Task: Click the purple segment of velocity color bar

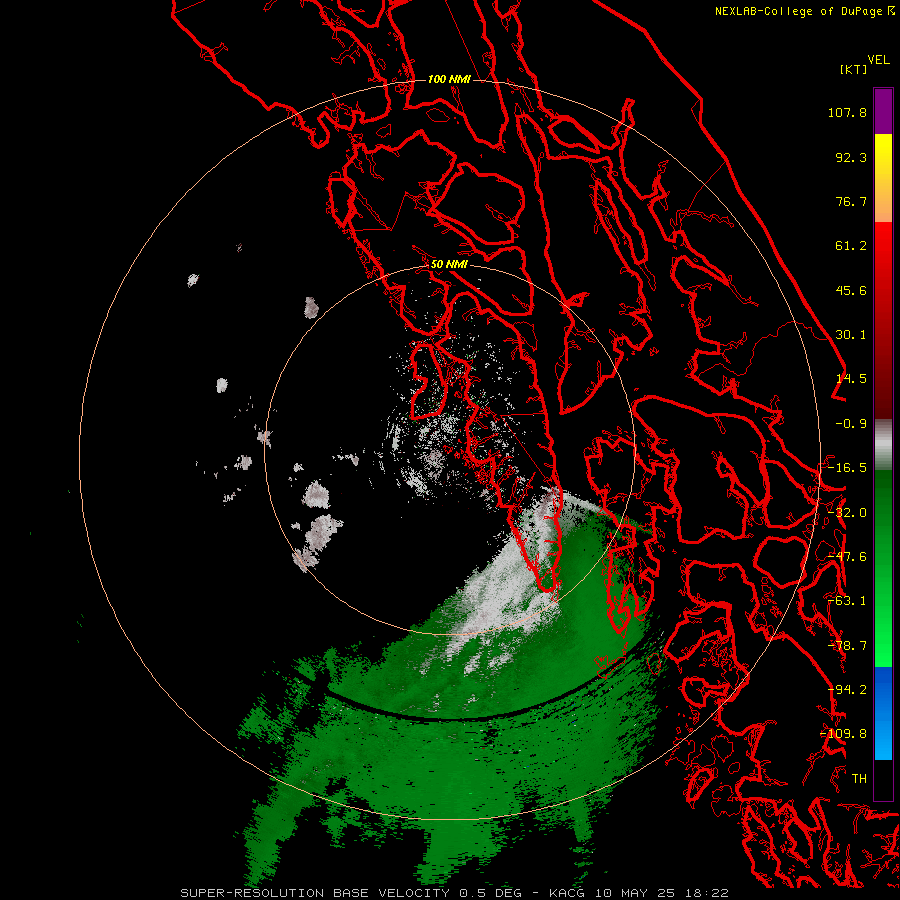Action: (883, 111)
